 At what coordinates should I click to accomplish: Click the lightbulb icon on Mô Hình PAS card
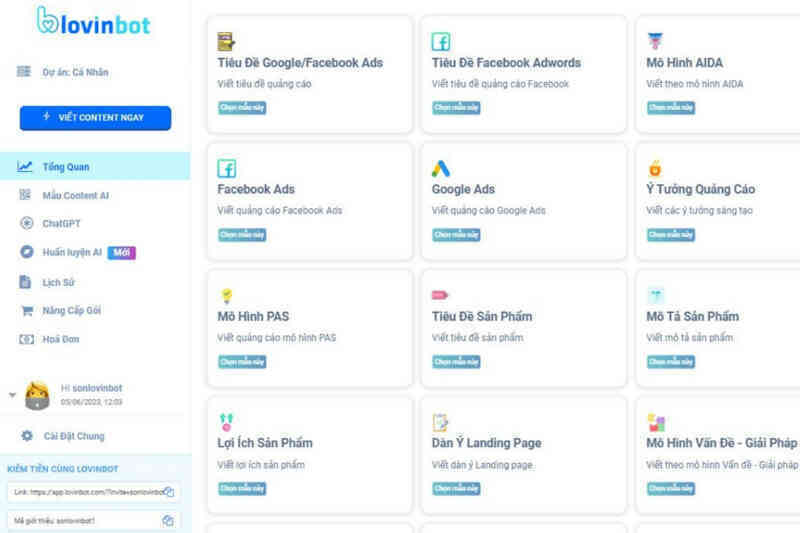tap(227, 295)
